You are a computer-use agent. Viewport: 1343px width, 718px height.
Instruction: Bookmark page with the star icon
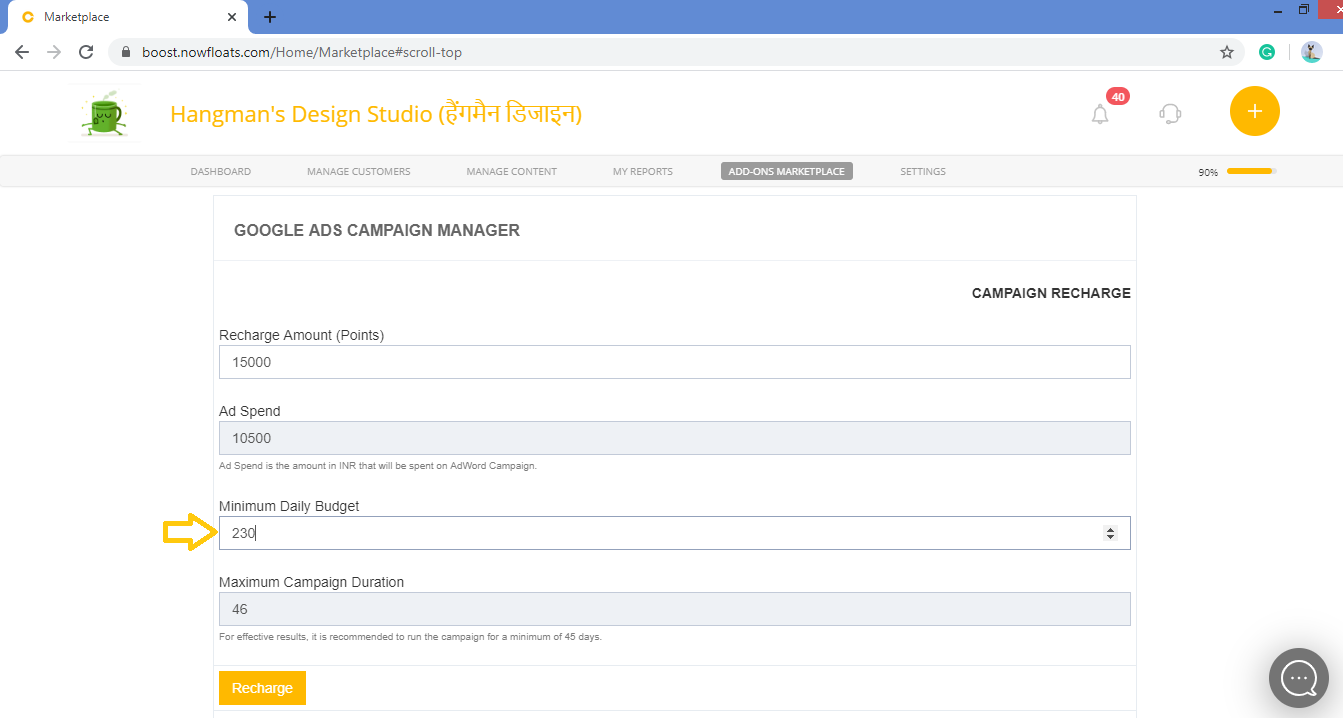pos(1227,52)
